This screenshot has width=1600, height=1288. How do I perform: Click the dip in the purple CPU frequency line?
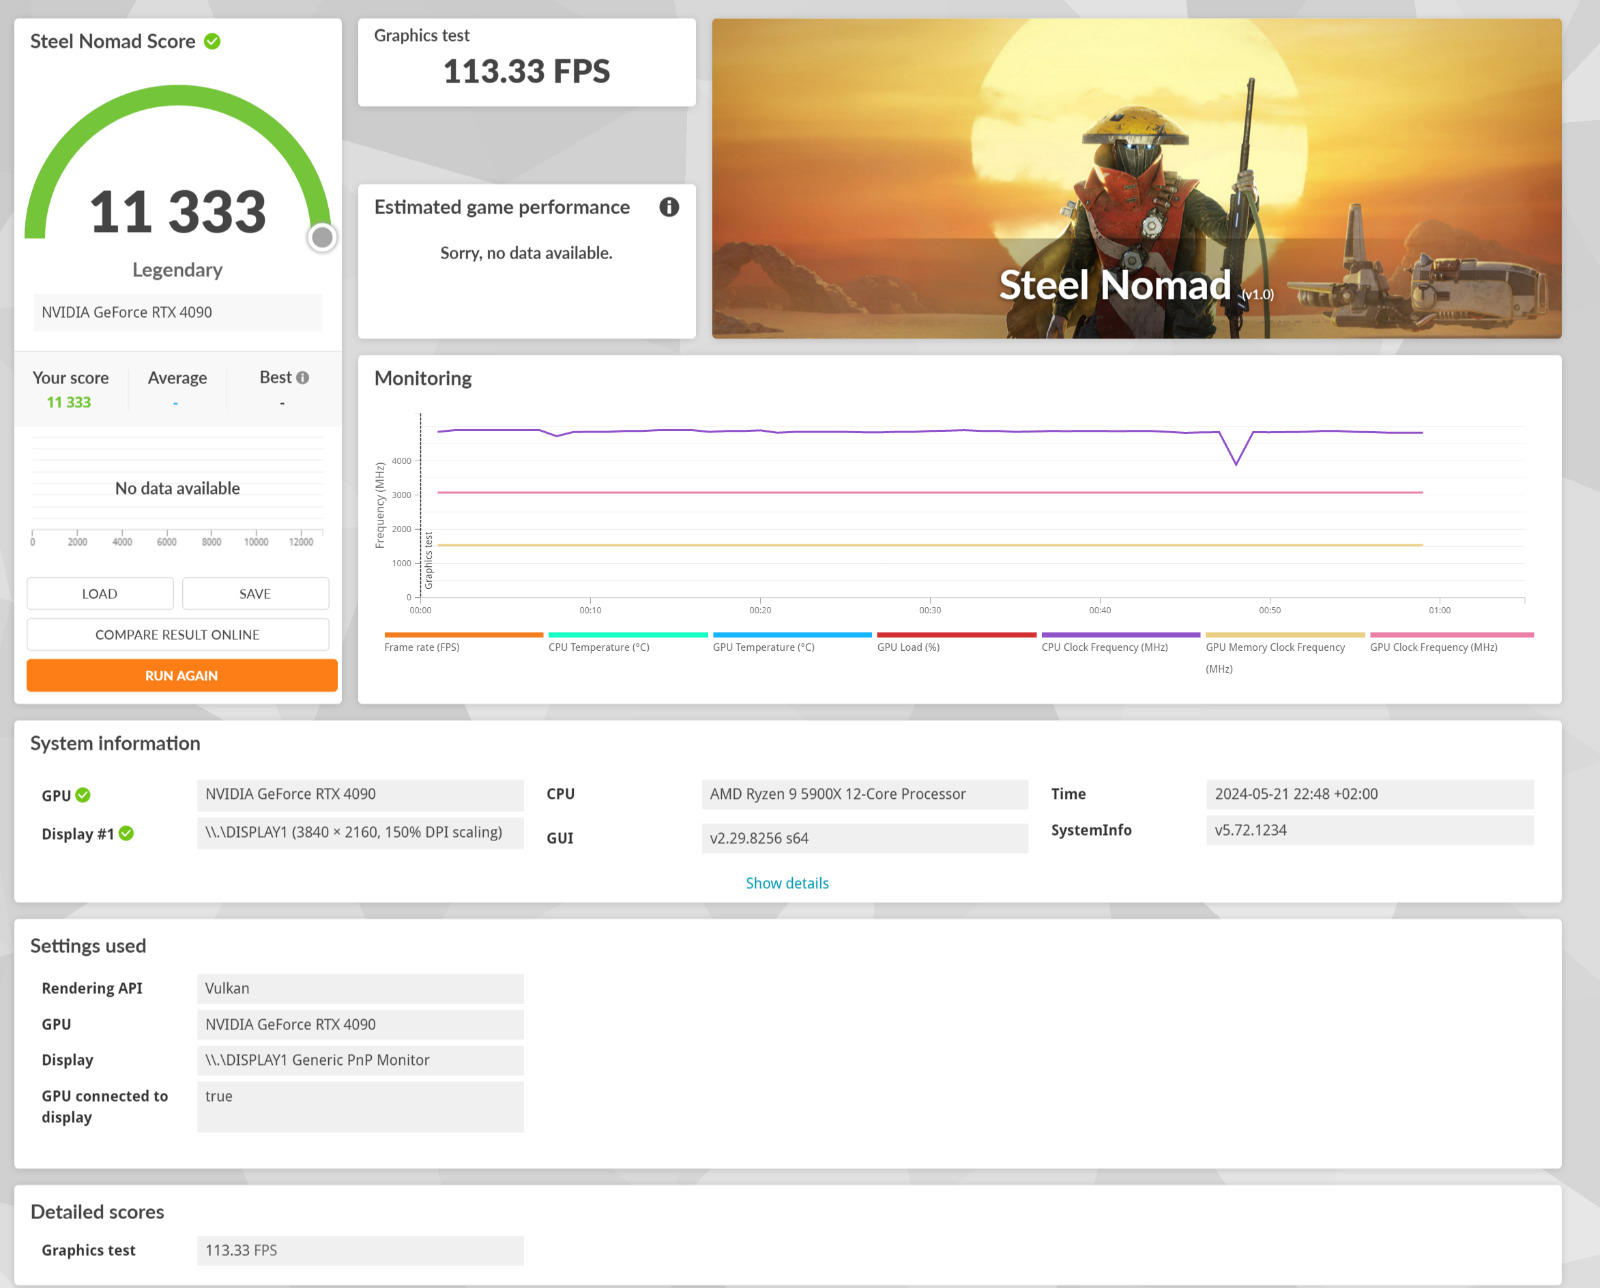1236,462
